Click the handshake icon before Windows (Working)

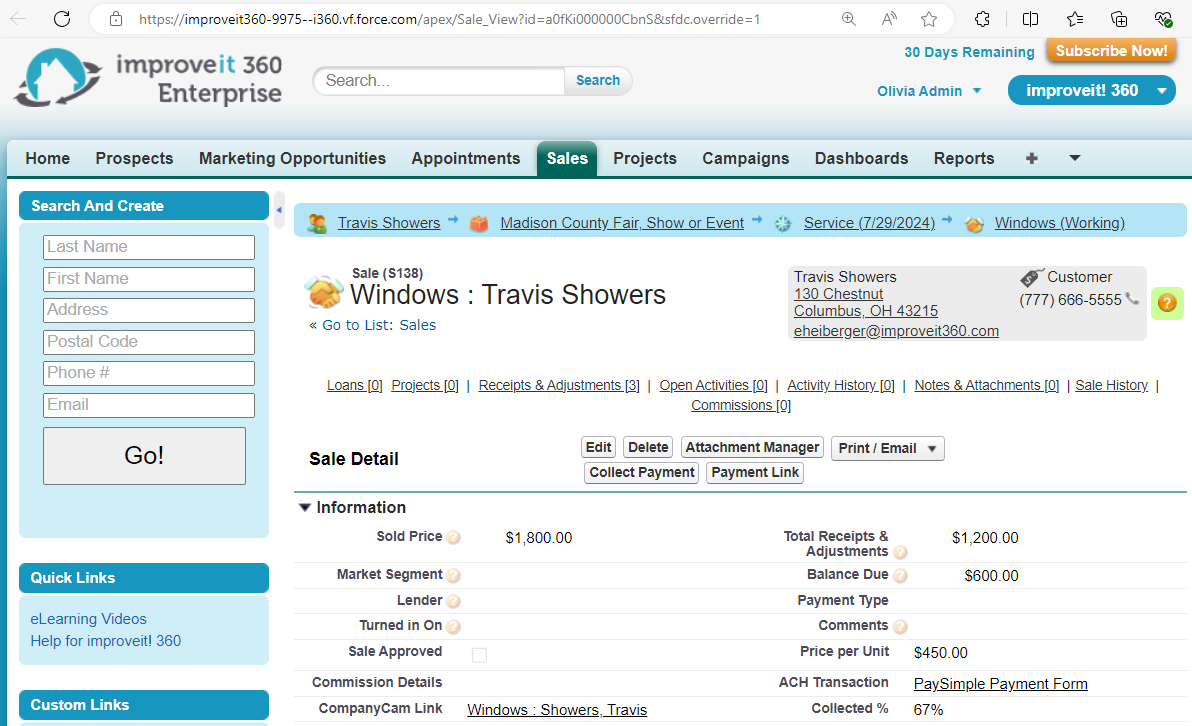(975, 224)
